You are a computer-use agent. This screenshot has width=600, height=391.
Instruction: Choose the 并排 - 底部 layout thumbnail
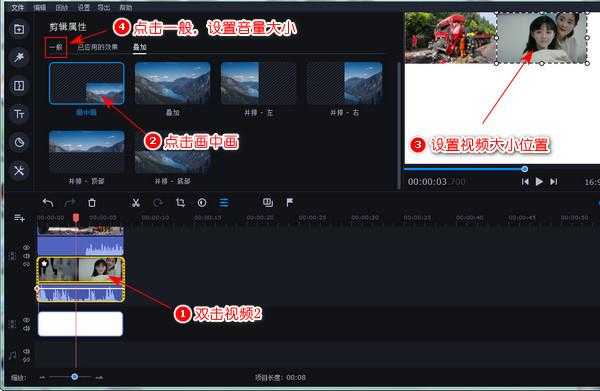[x=173, y=161]
